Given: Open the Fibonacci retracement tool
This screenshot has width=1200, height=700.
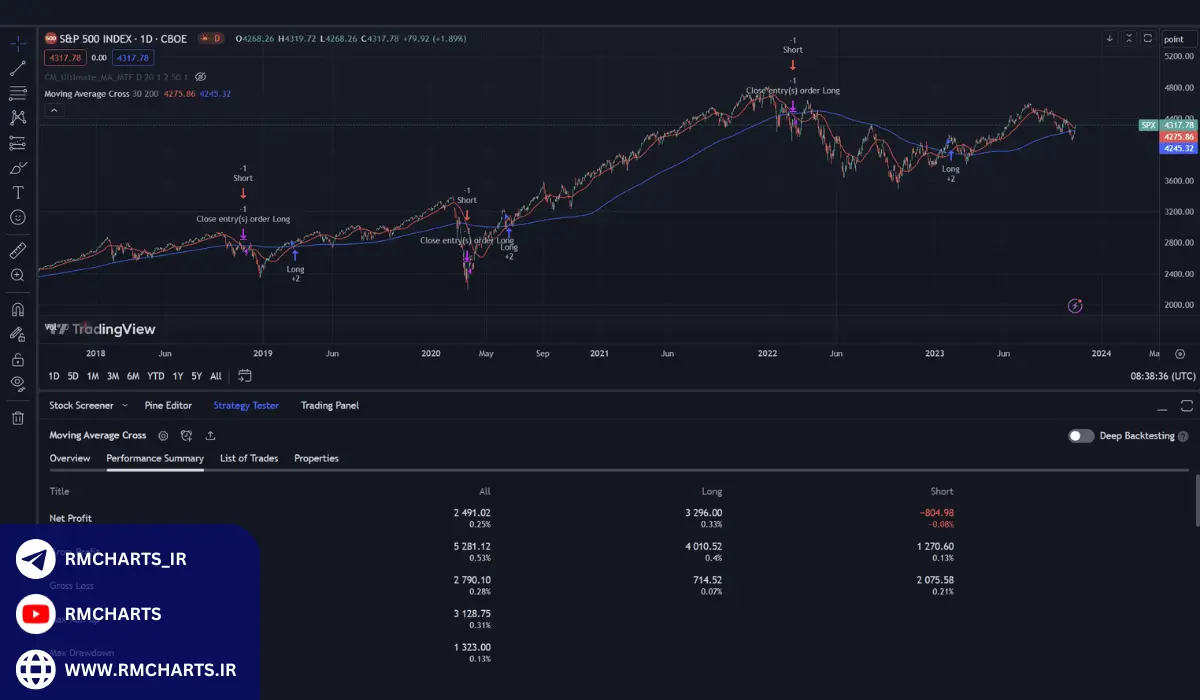Looking at the screenshot, I should coord(18,93).
